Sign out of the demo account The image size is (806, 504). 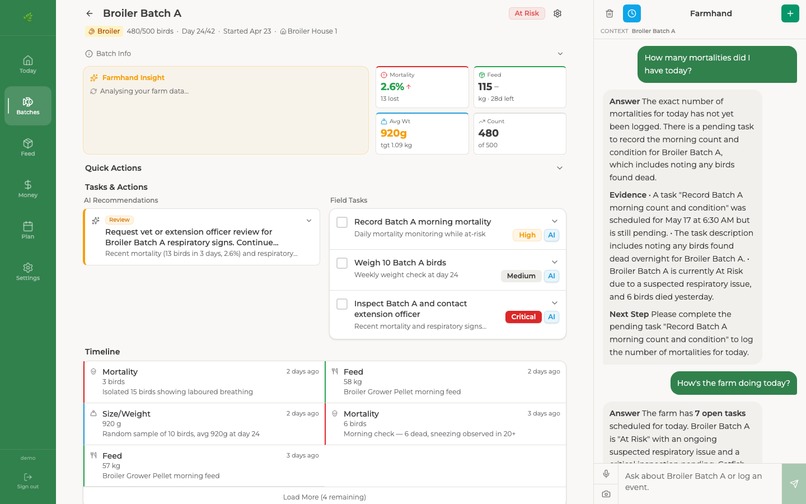coord(28,481)
